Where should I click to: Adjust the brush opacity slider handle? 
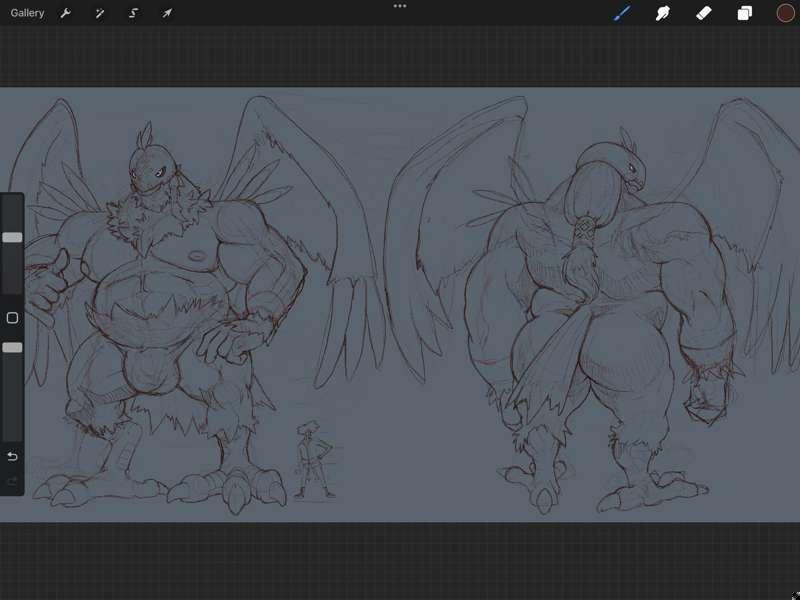tap(12, 347)
